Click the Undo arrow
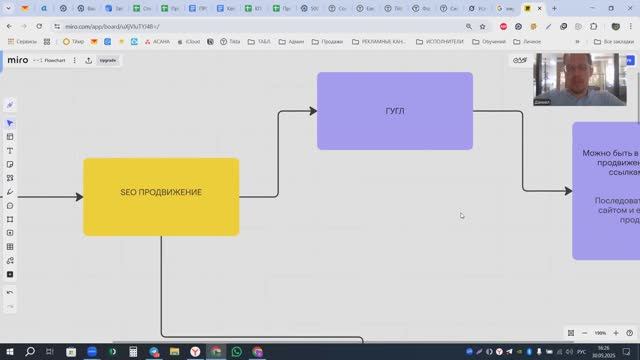The image size is (640, 360). point(10,293)
